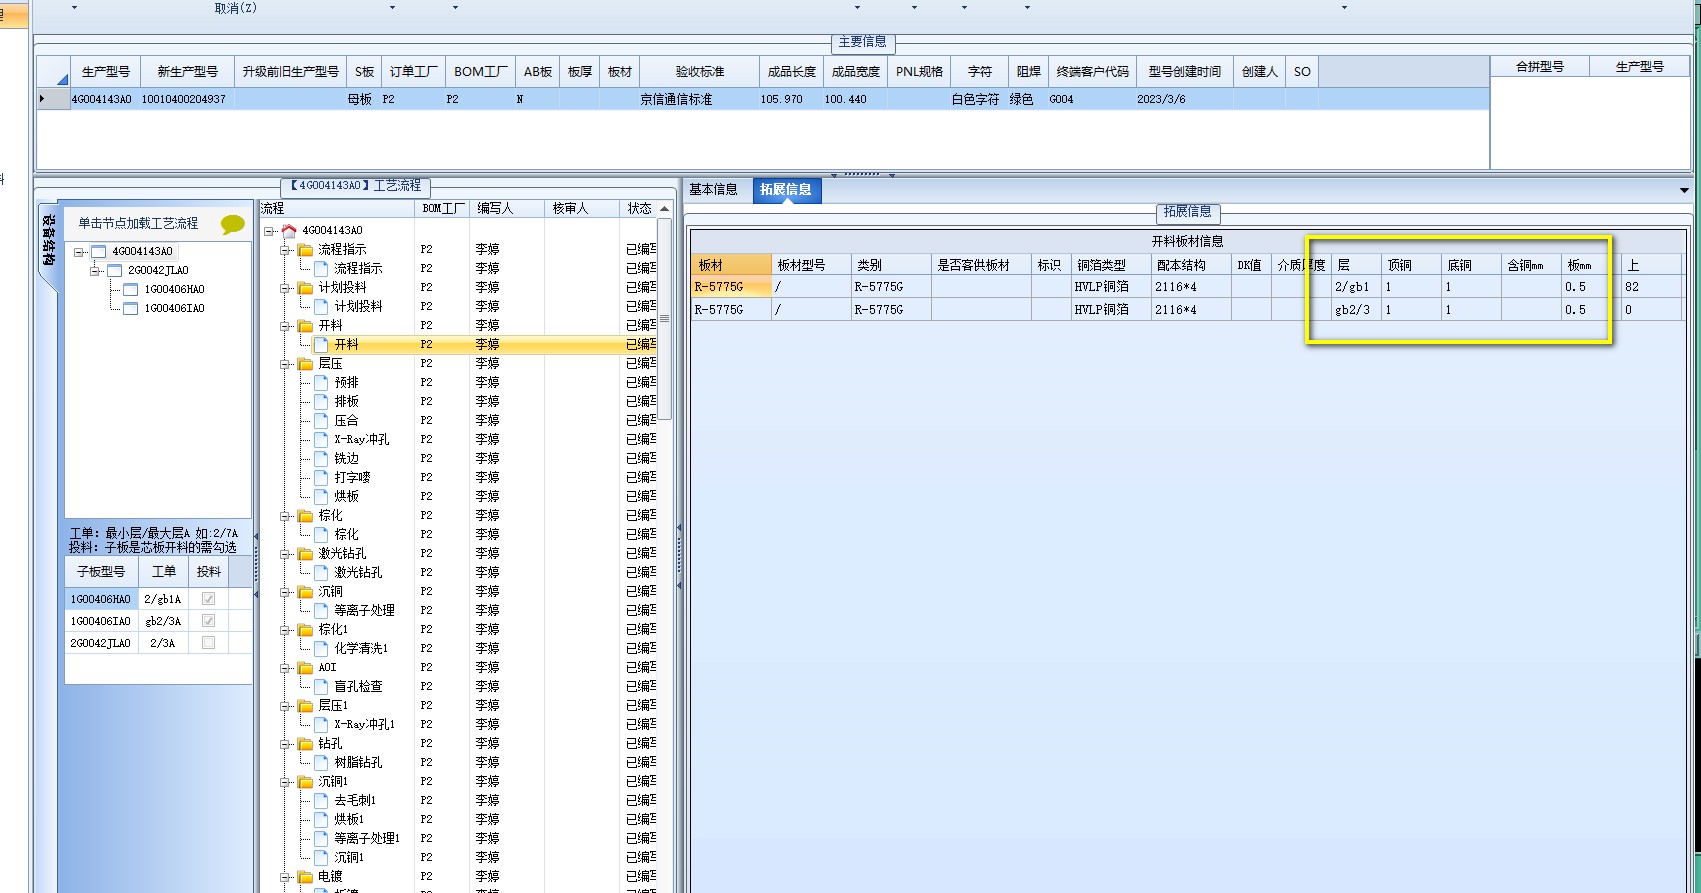Click the yellow speech bubble icon

click(233, 224)
